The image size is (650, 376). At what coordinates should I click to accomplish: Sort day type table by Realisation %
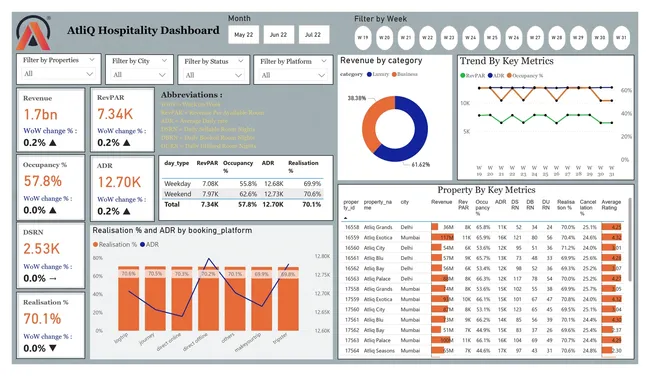coord(303,167)
